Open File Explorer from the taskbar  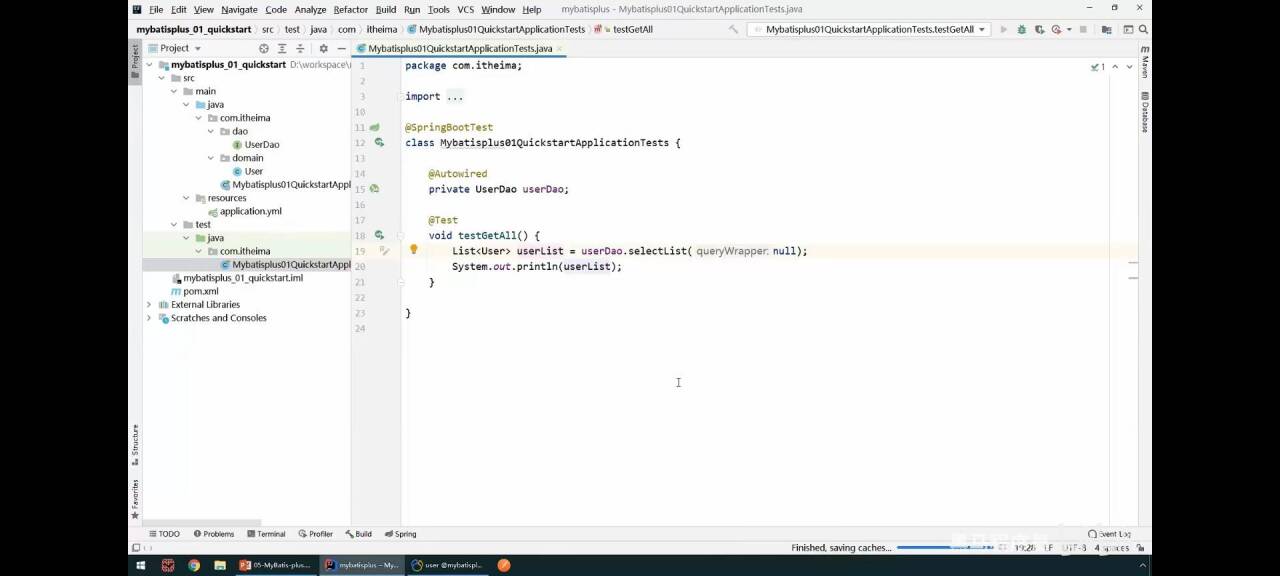[x=219, y=565]
